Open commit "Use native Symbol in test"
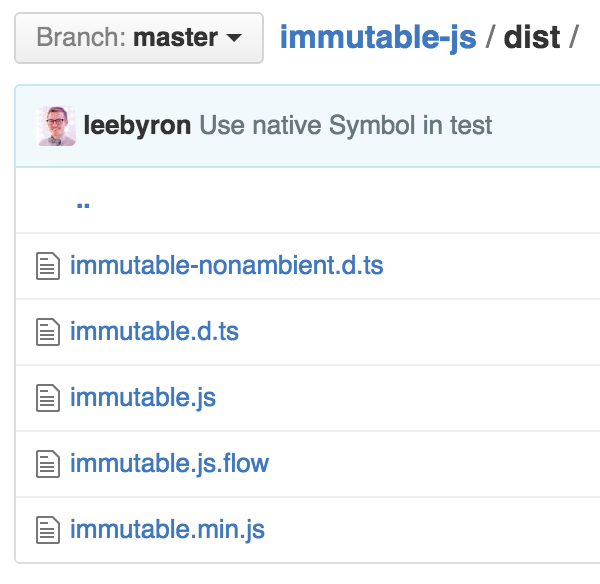The width and height of the screenshot is (600, 584). (x=346, y=126)
